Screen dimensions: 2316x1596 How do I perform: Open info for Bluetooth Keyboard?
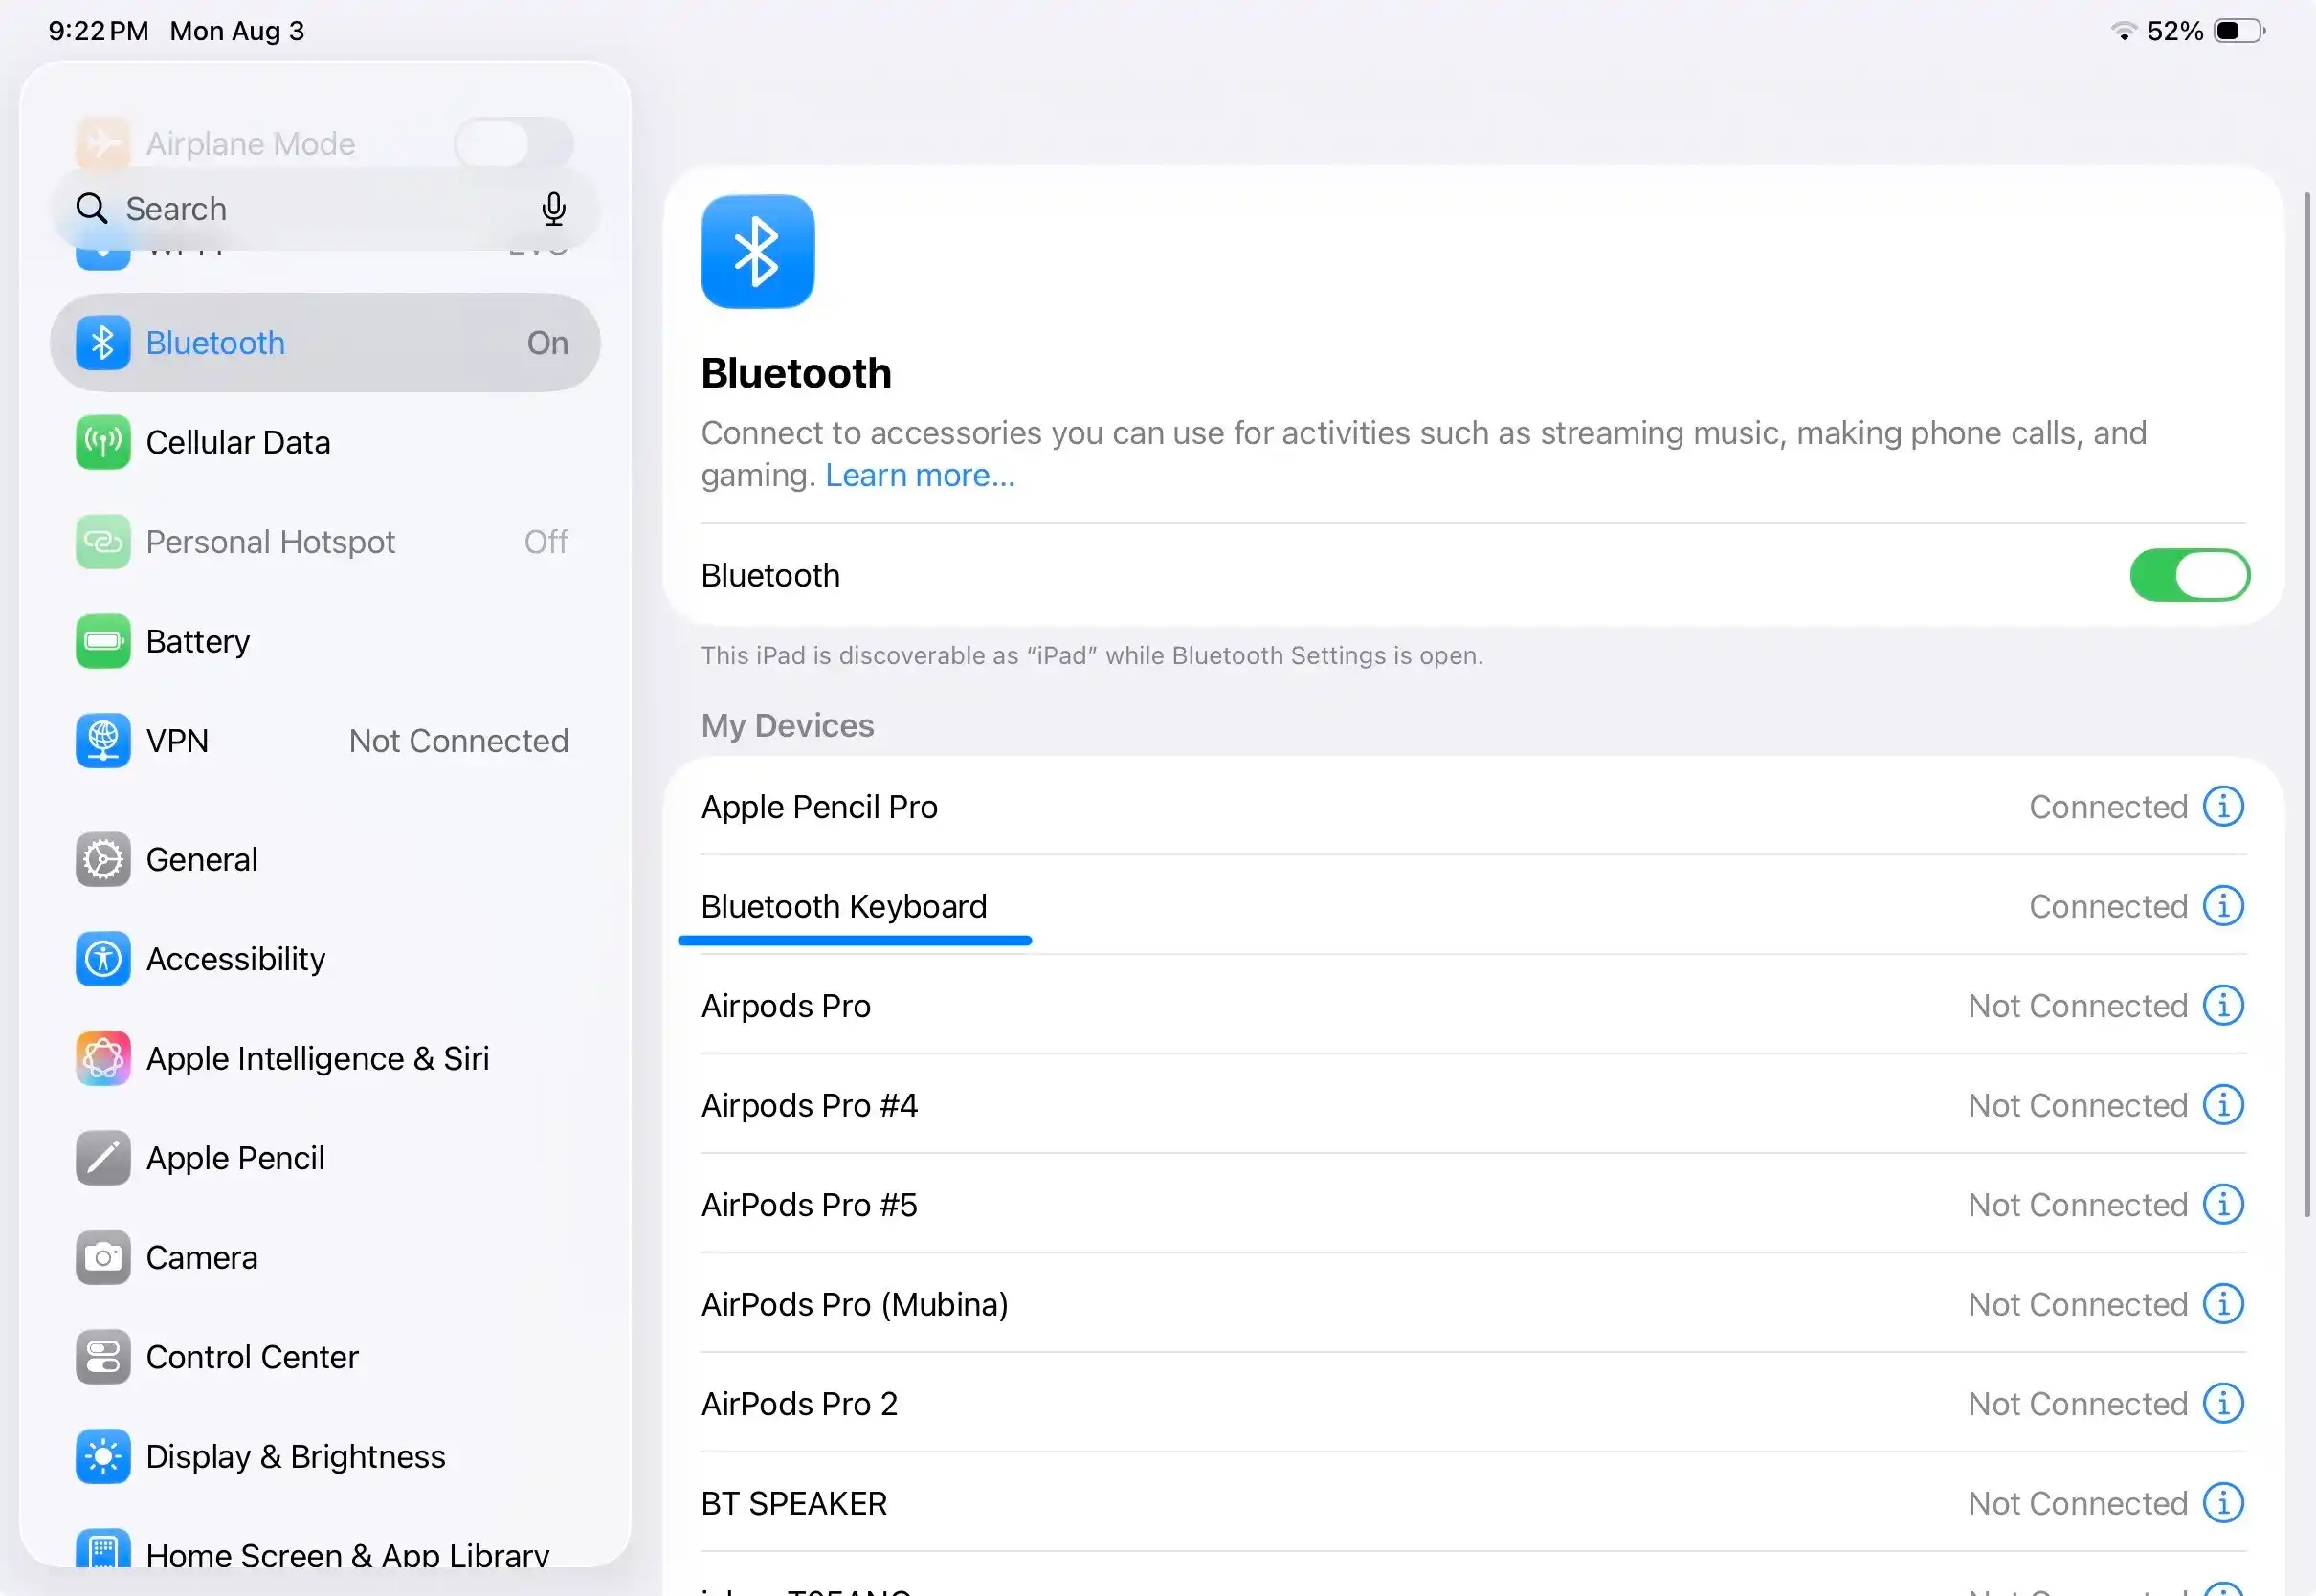pos(2223,906)
